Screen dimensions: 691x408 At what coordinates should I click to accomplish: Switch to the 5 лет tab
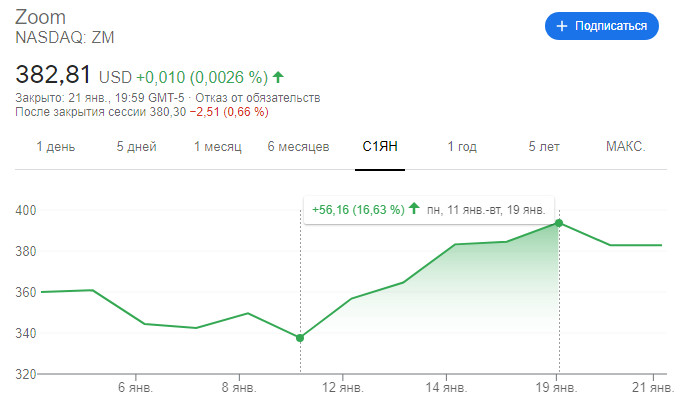[545, 147]
